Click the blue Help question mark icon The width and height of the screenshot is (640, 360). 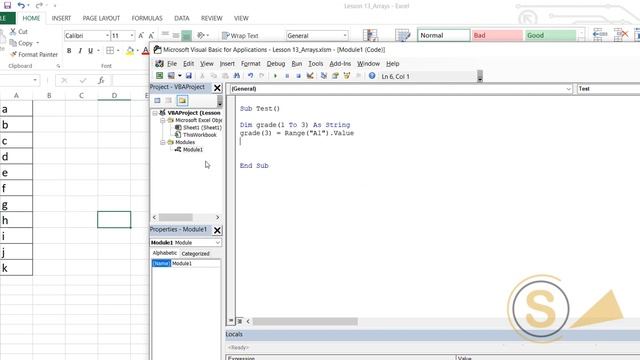click(x=372, y=76)
